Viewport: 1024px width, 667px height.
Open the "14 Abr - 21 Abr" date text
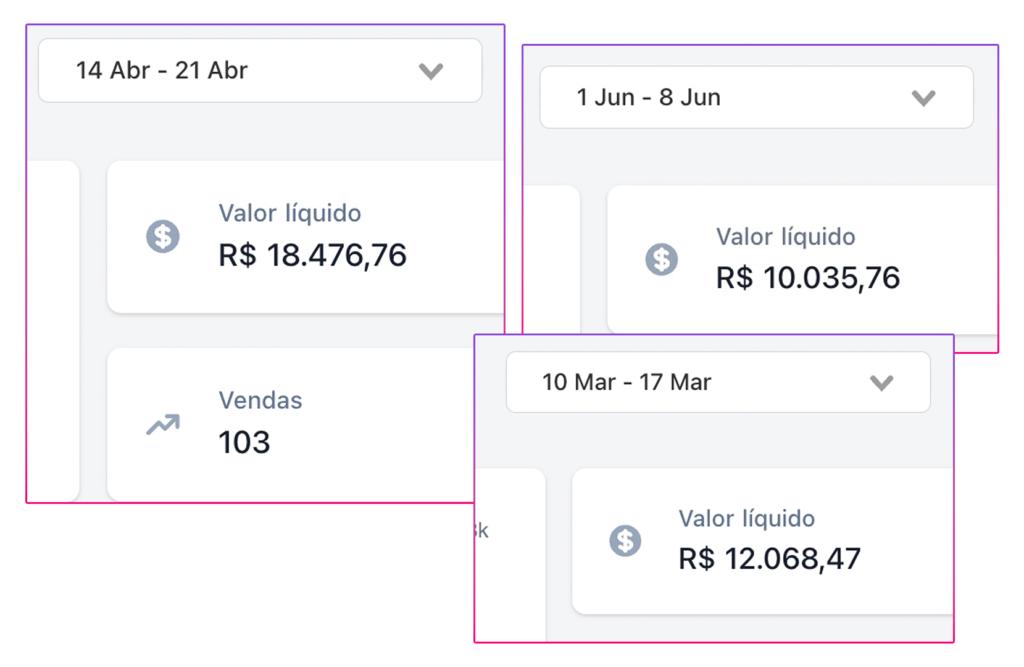162,71
